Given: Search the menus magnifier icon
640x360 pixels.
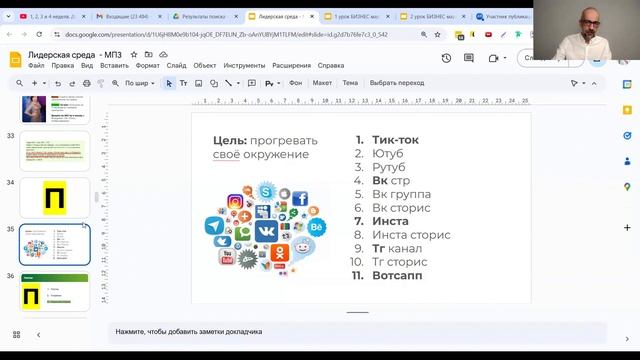Looking at the screenshot, I should point(19,83).
